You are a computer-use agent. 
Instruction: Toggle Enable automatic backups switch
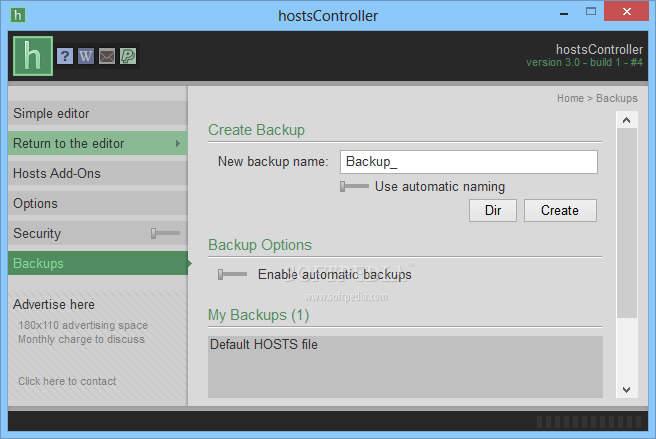[232, 275]
